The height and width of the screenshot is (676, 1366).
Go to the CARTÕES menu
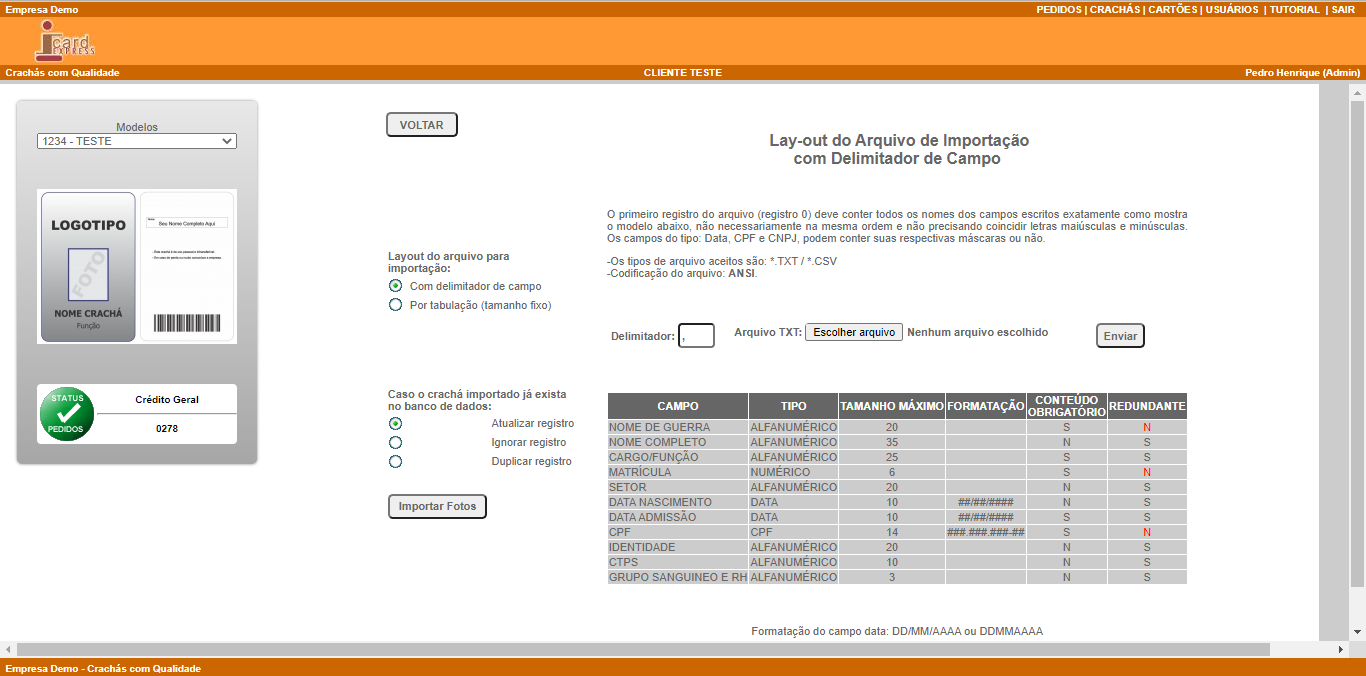(x=1172, y=9)
